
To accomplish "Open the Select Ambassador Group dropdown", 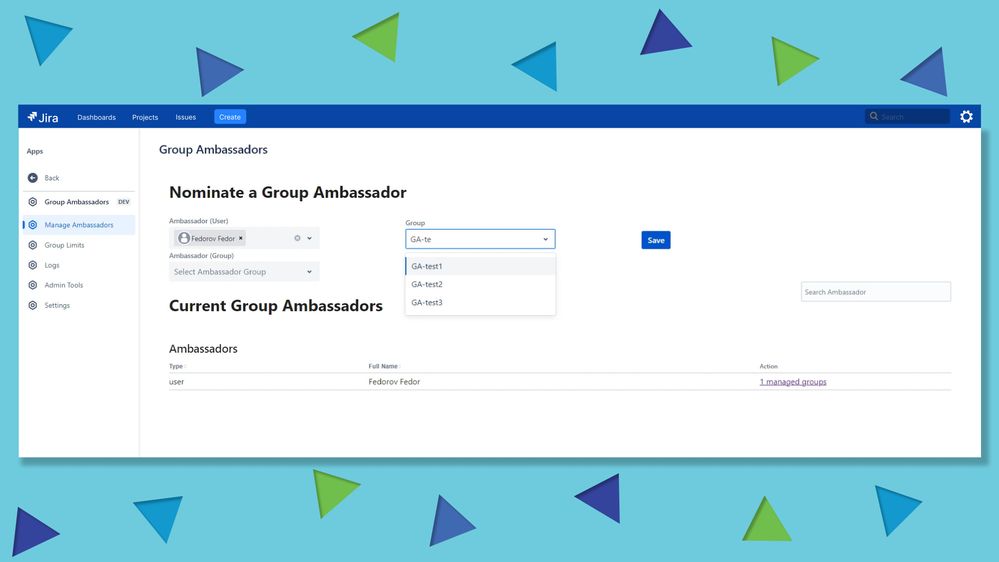I will pos(244,271).
